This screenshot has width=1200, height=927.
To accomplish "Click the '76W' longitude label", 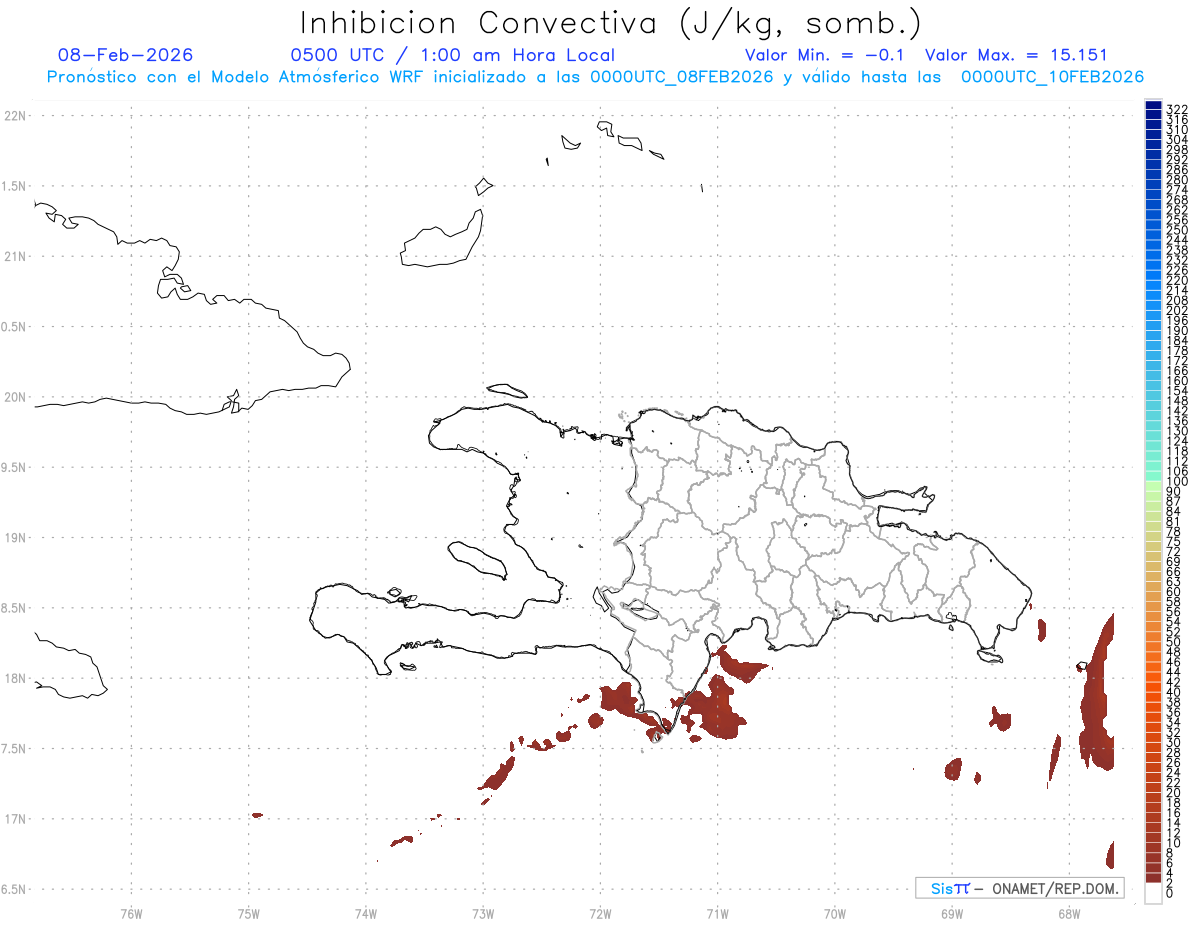I will coord(131,913).
